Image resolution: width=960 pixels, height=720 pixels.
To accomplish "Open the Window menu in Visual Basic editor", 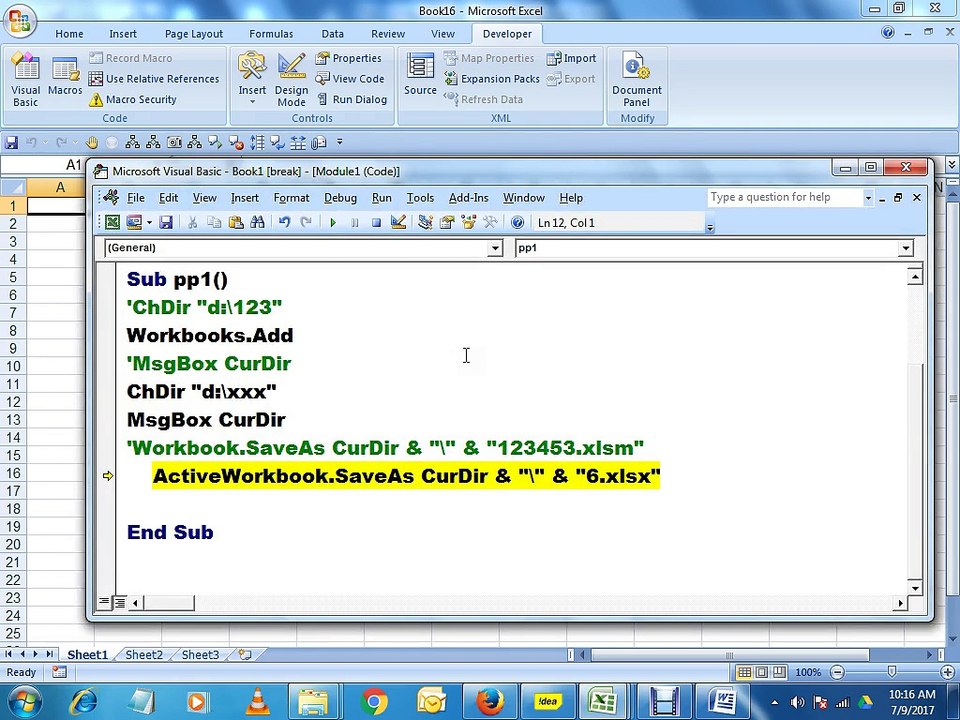I will tap(523, 198).
